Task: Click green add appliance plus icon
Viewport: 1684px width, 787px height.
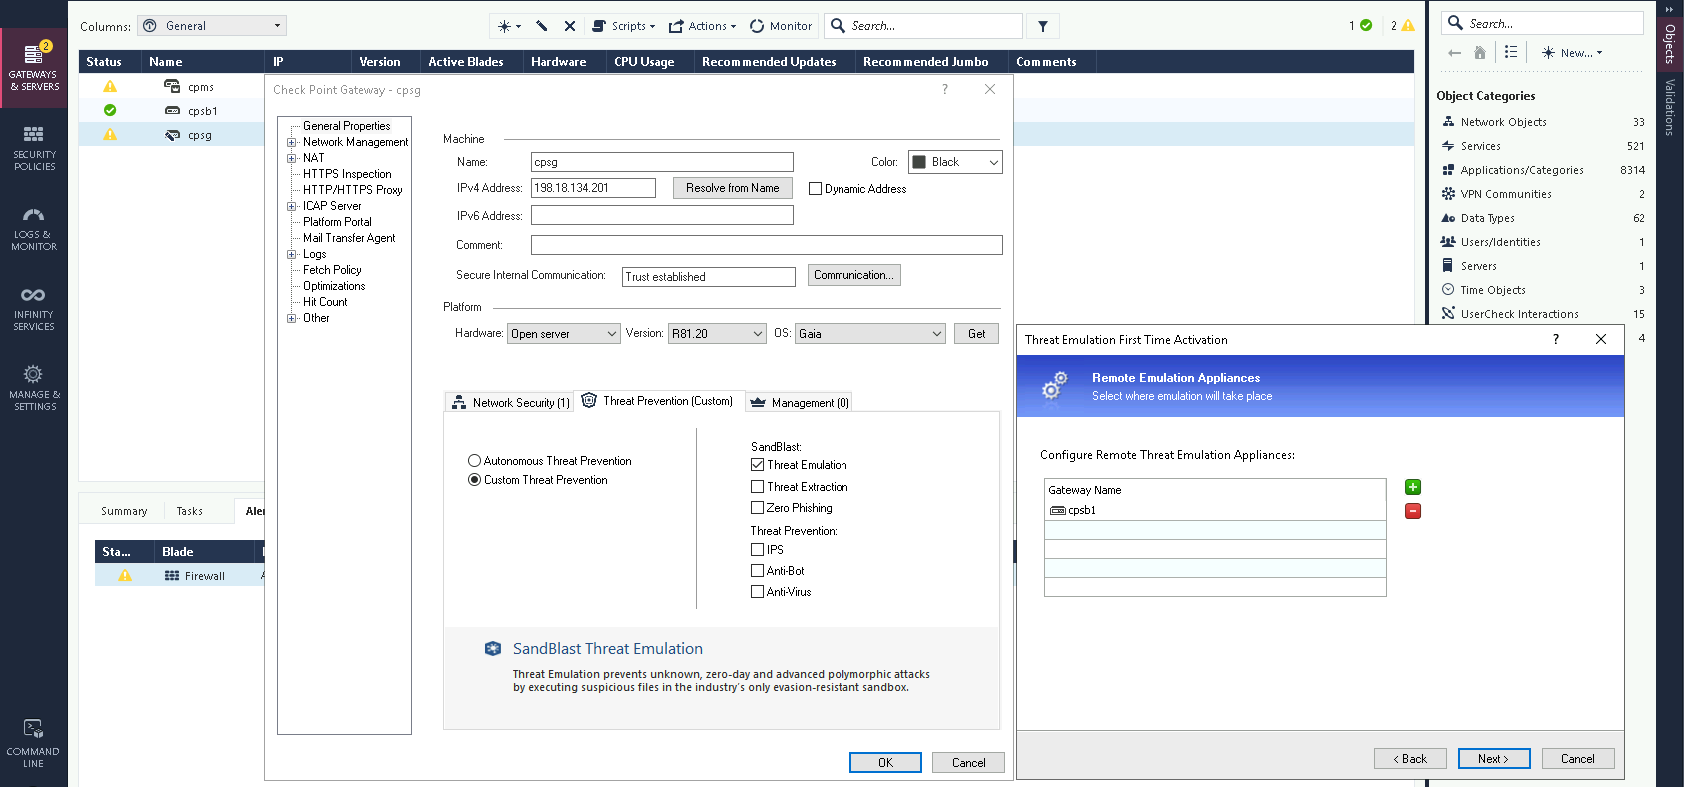Action: click(1413, 487)
